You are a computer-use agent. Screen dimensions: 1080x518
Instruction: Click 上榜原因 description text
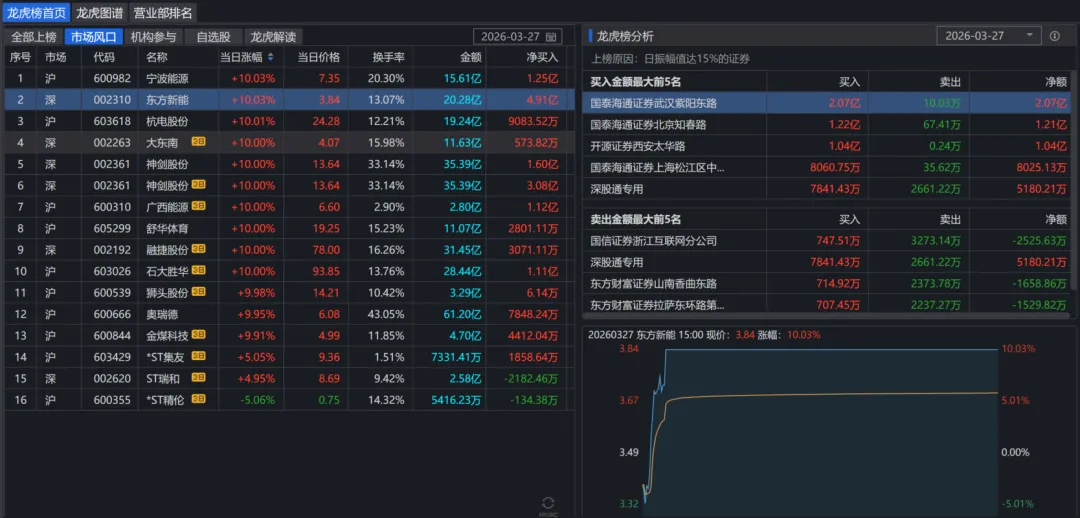pos(671,59)
